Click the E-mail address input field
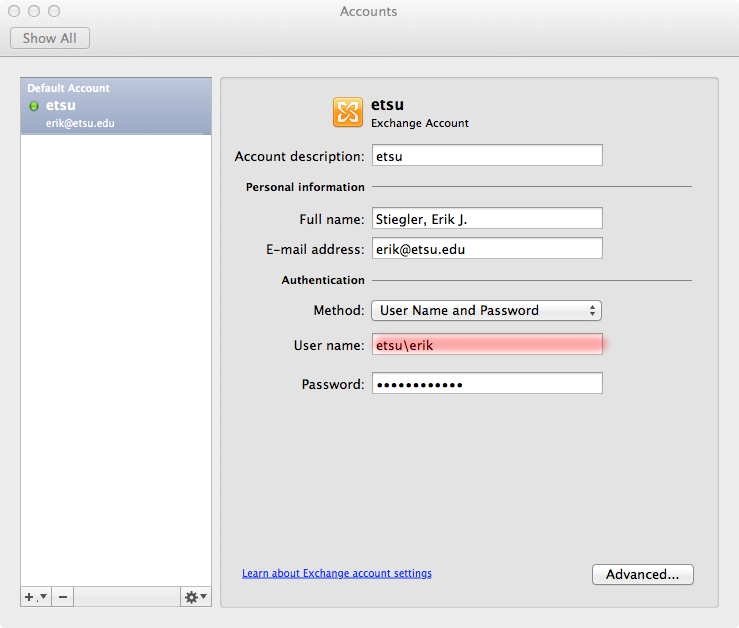 click(x=487, y=248)
